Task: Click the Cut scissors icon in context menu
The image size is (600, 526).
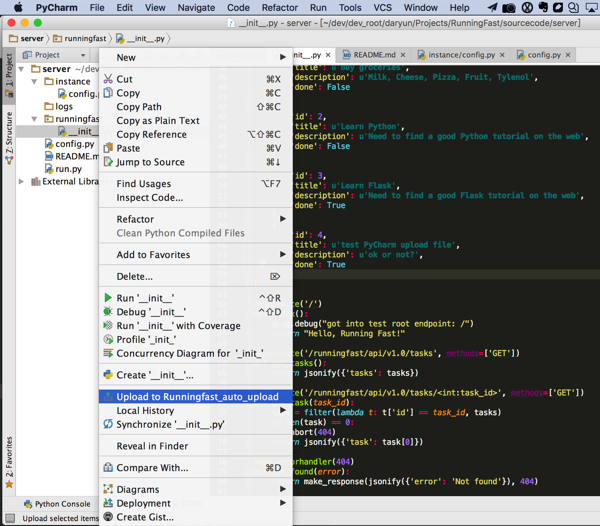Action: [108, 79]
